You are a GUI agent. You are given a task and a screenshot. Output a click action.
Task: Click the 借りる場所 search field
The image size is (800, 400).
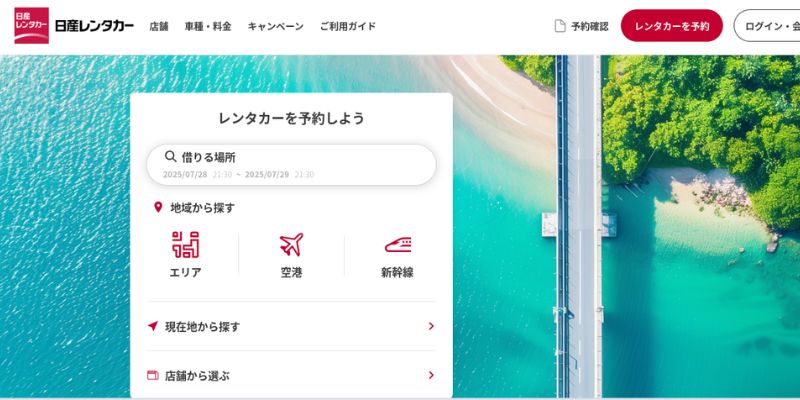[x=291, y=165]
